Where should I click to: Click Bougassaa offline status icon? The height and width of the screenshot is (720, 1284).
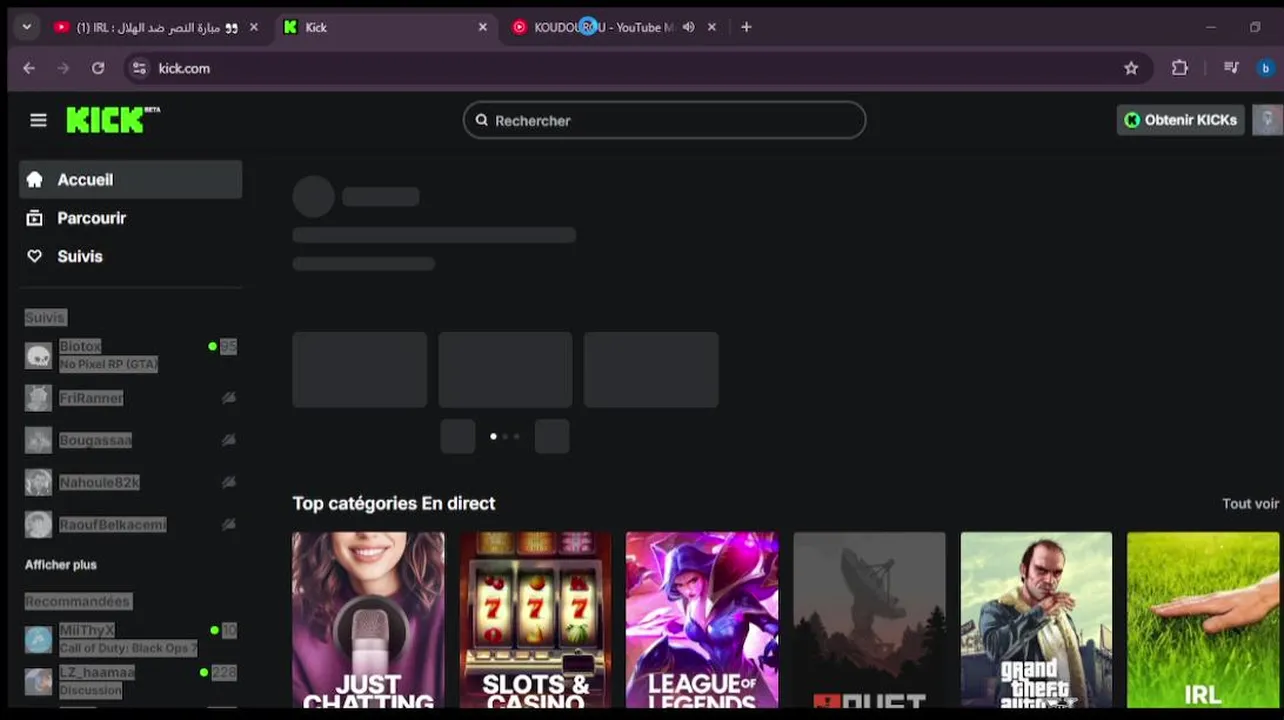[229, 440]
